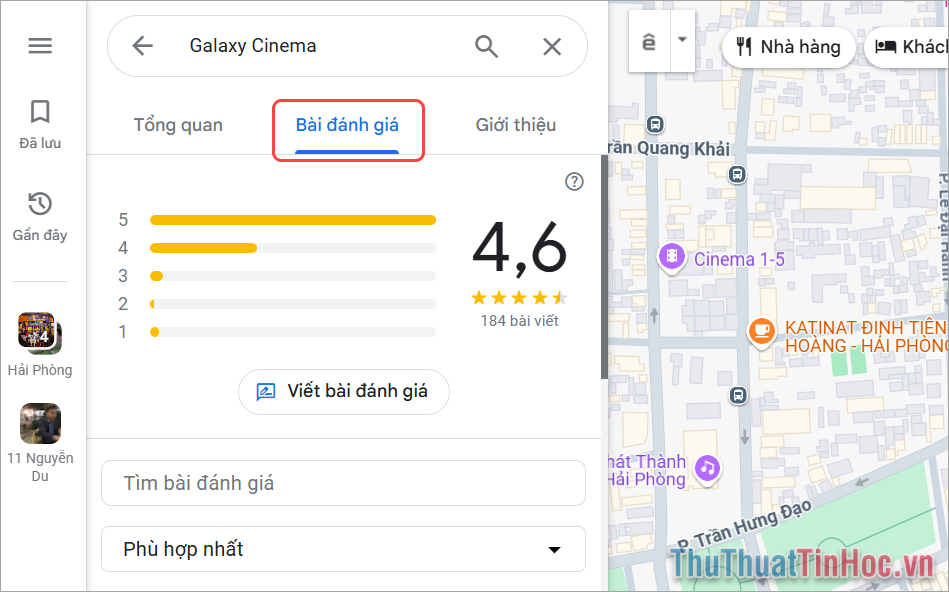Select the Cinema 1-5 map pin

671,257
